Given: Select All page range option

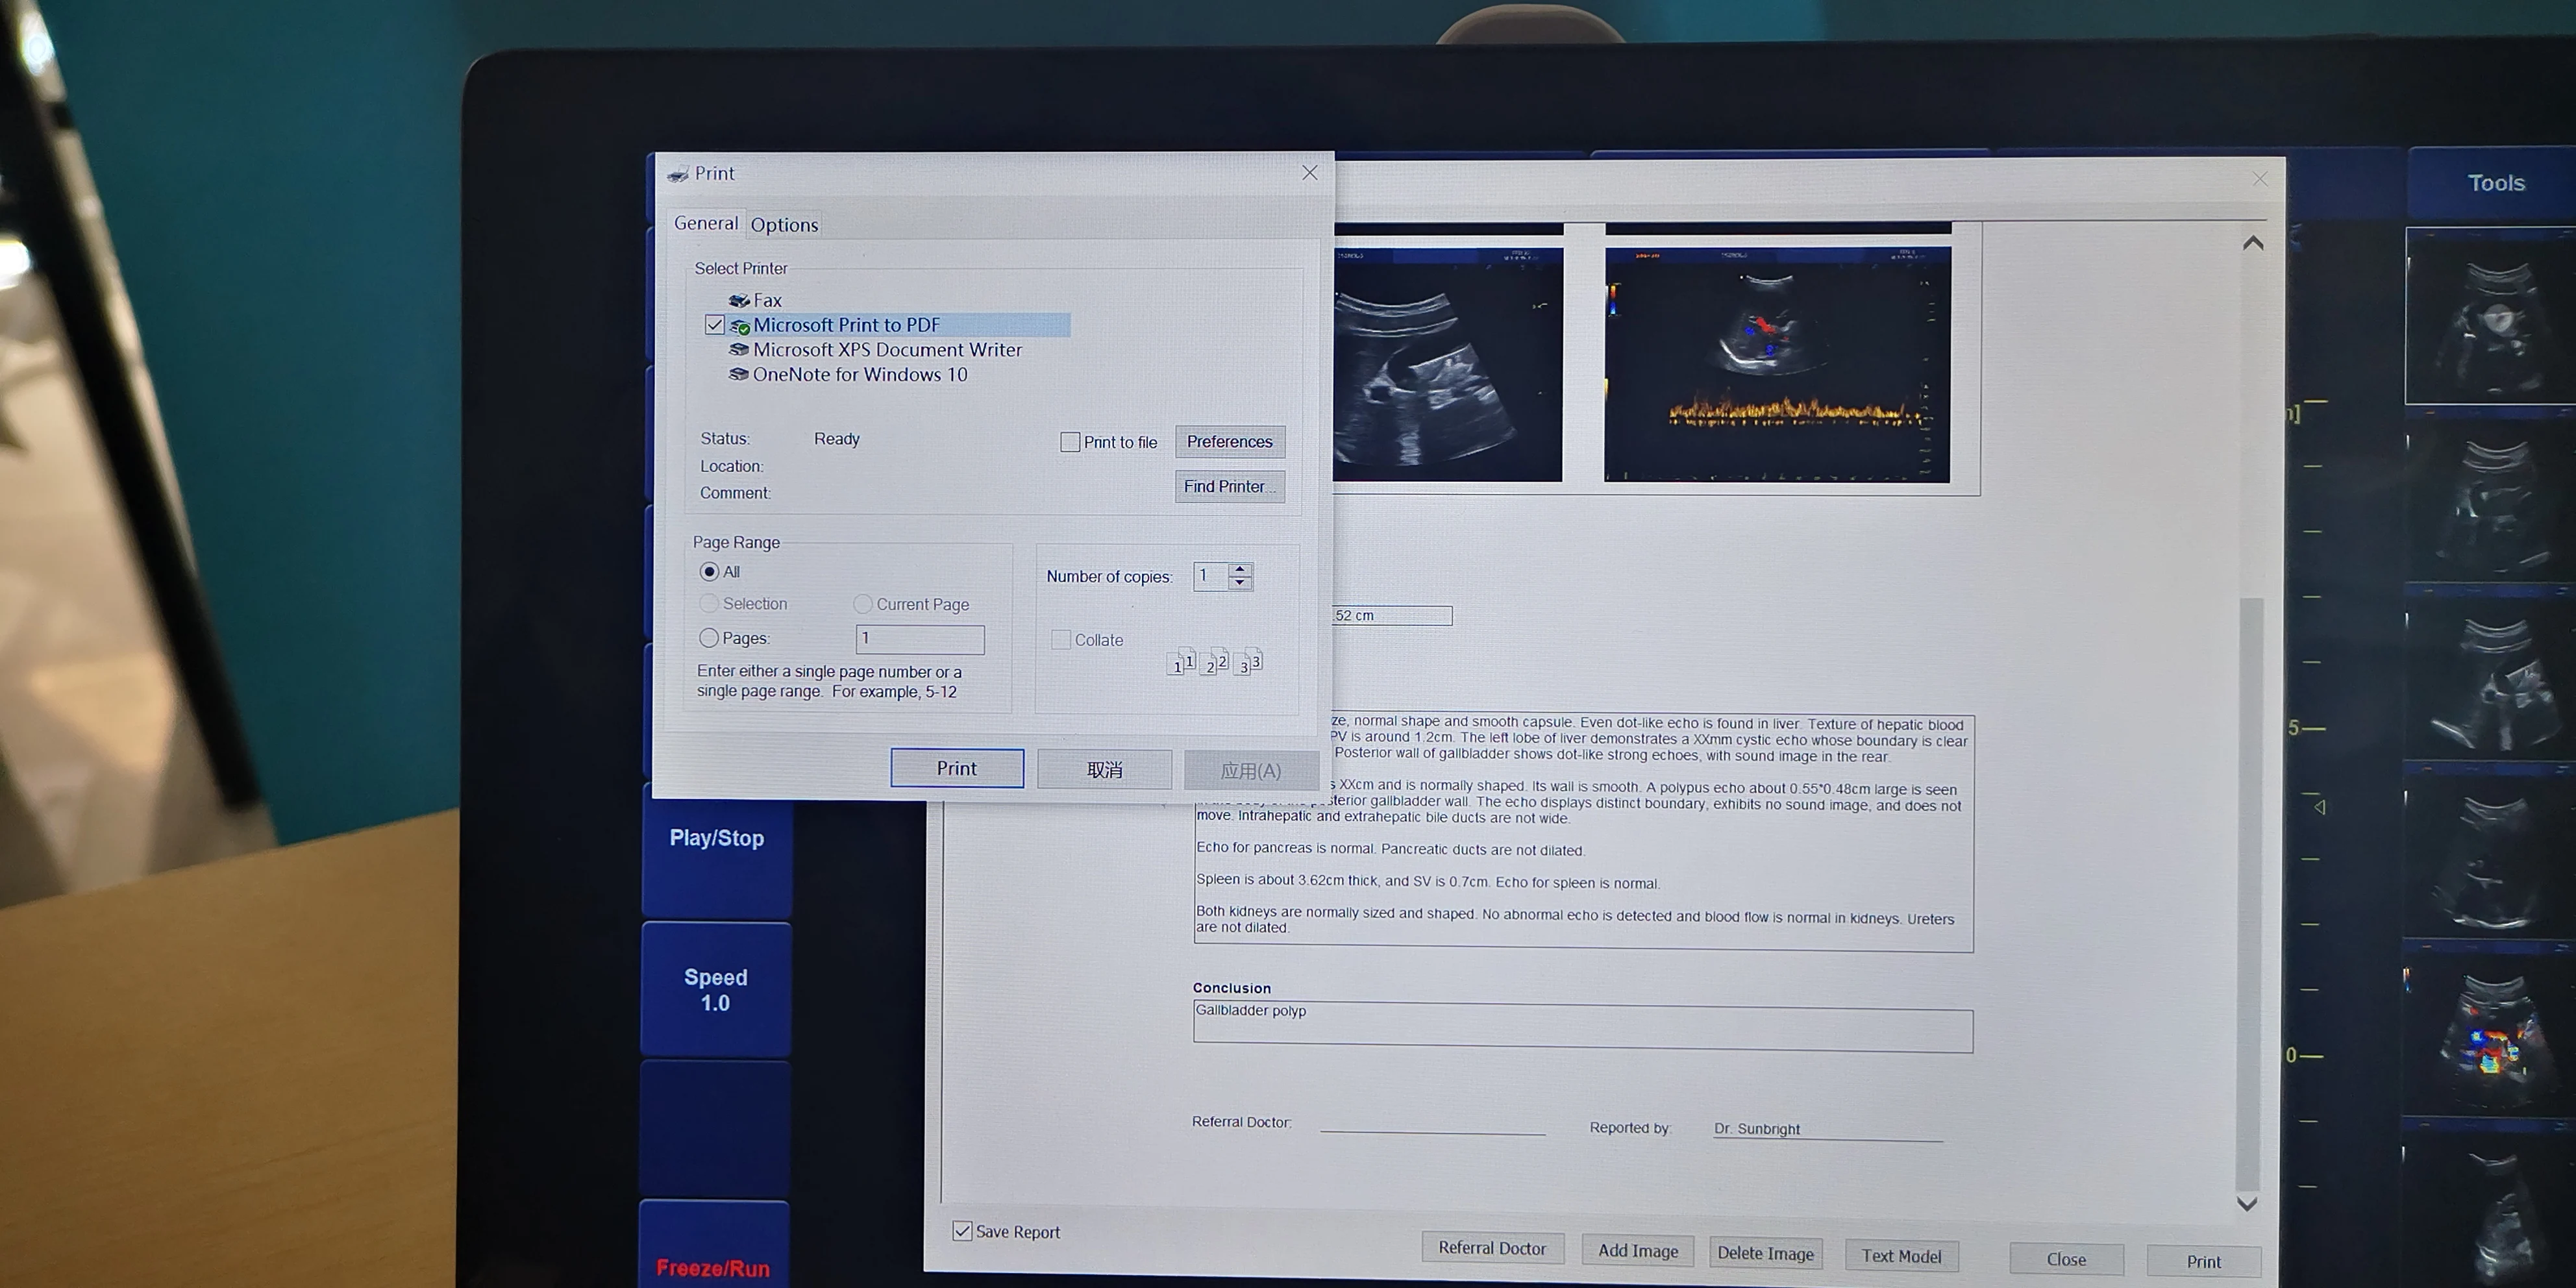Looking at the screenshot, I should 709,572.
